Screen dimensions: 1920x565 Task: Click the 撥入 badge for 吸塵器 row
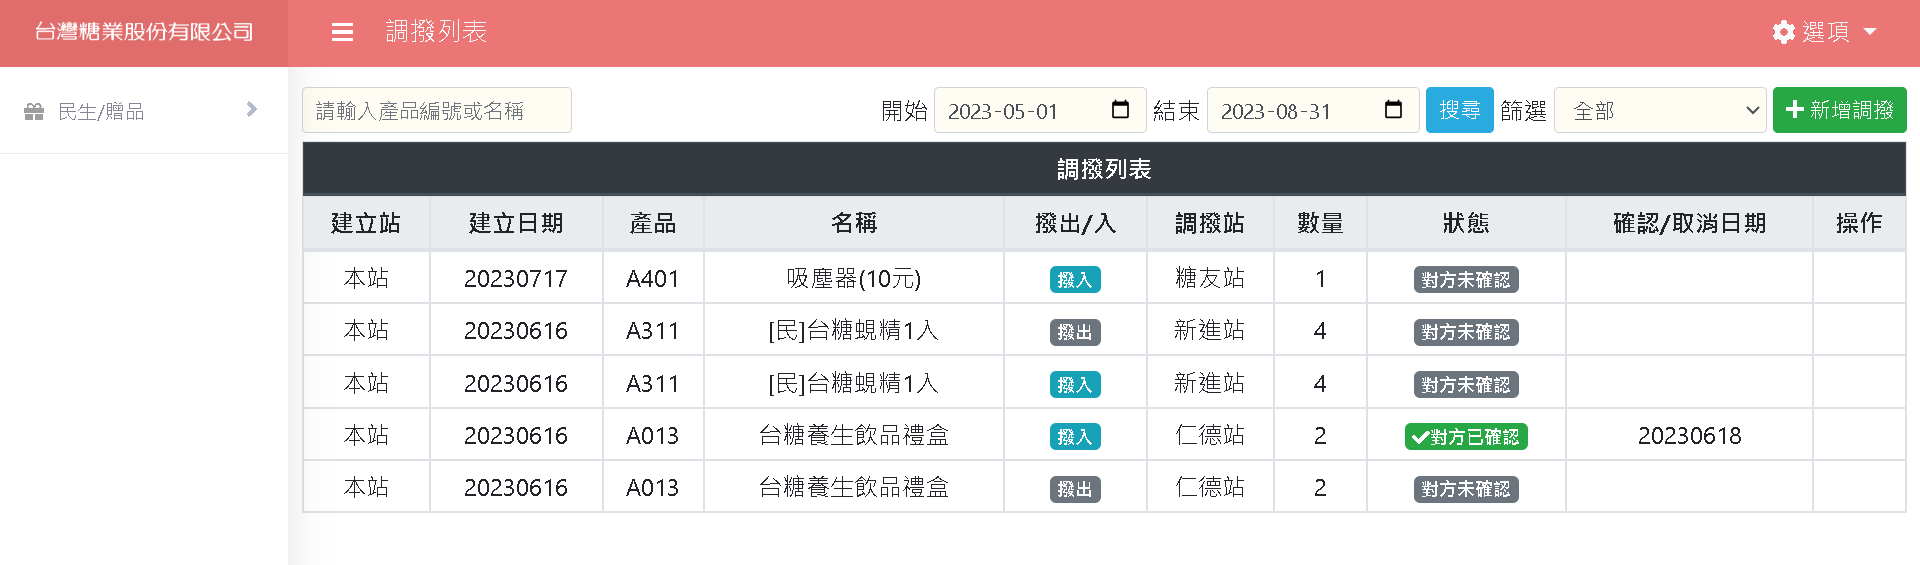point(1075,280)
